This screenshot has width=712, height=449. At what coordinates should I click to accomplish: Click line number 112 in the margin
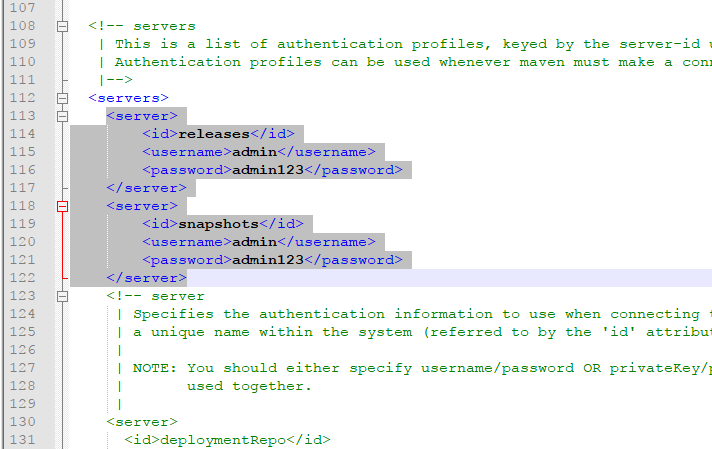click(x=22, y=98)
